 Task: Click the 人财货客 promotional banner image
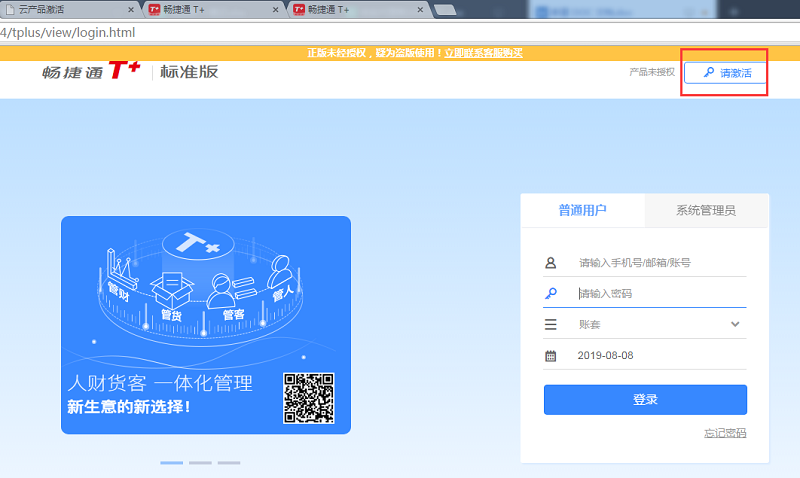tap(206, 325)
